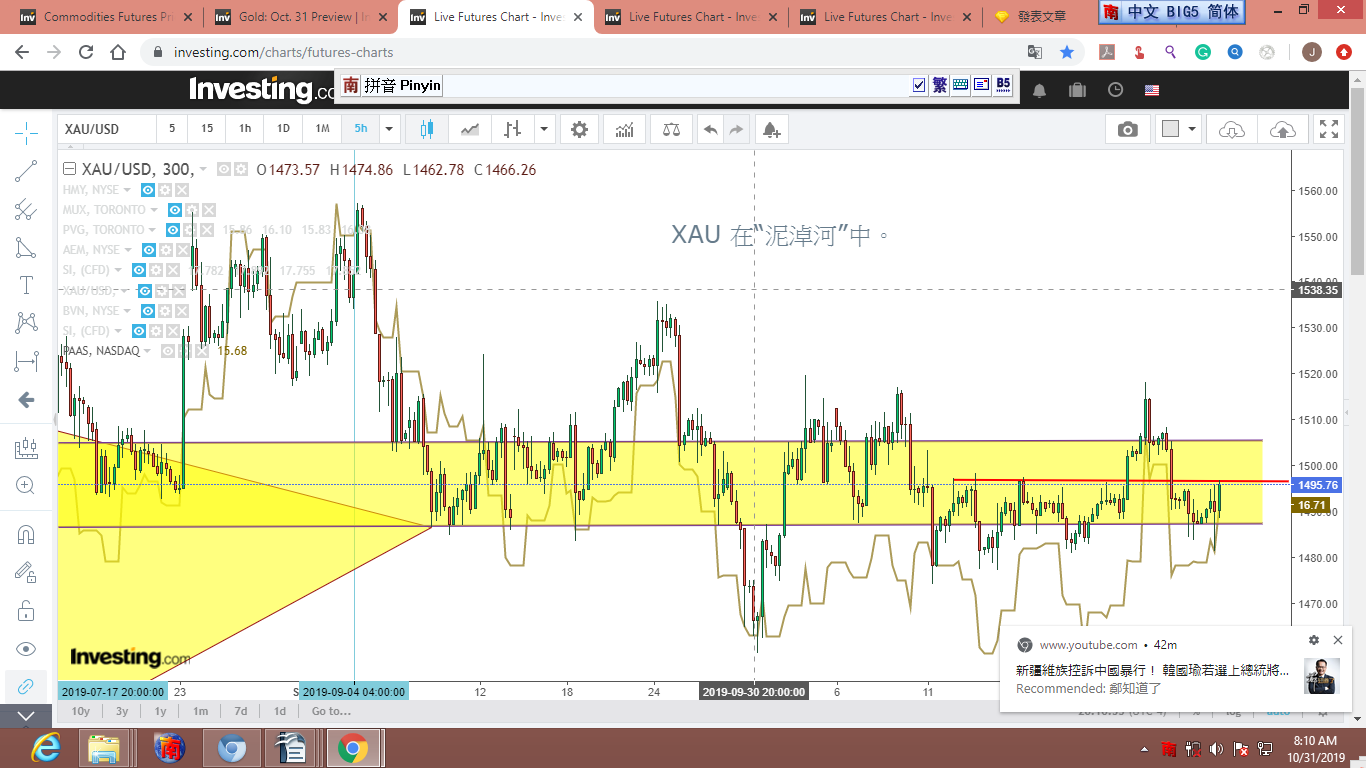Select the 1D interval
The image size is (1366, 768).
click(x=283, y=129)
